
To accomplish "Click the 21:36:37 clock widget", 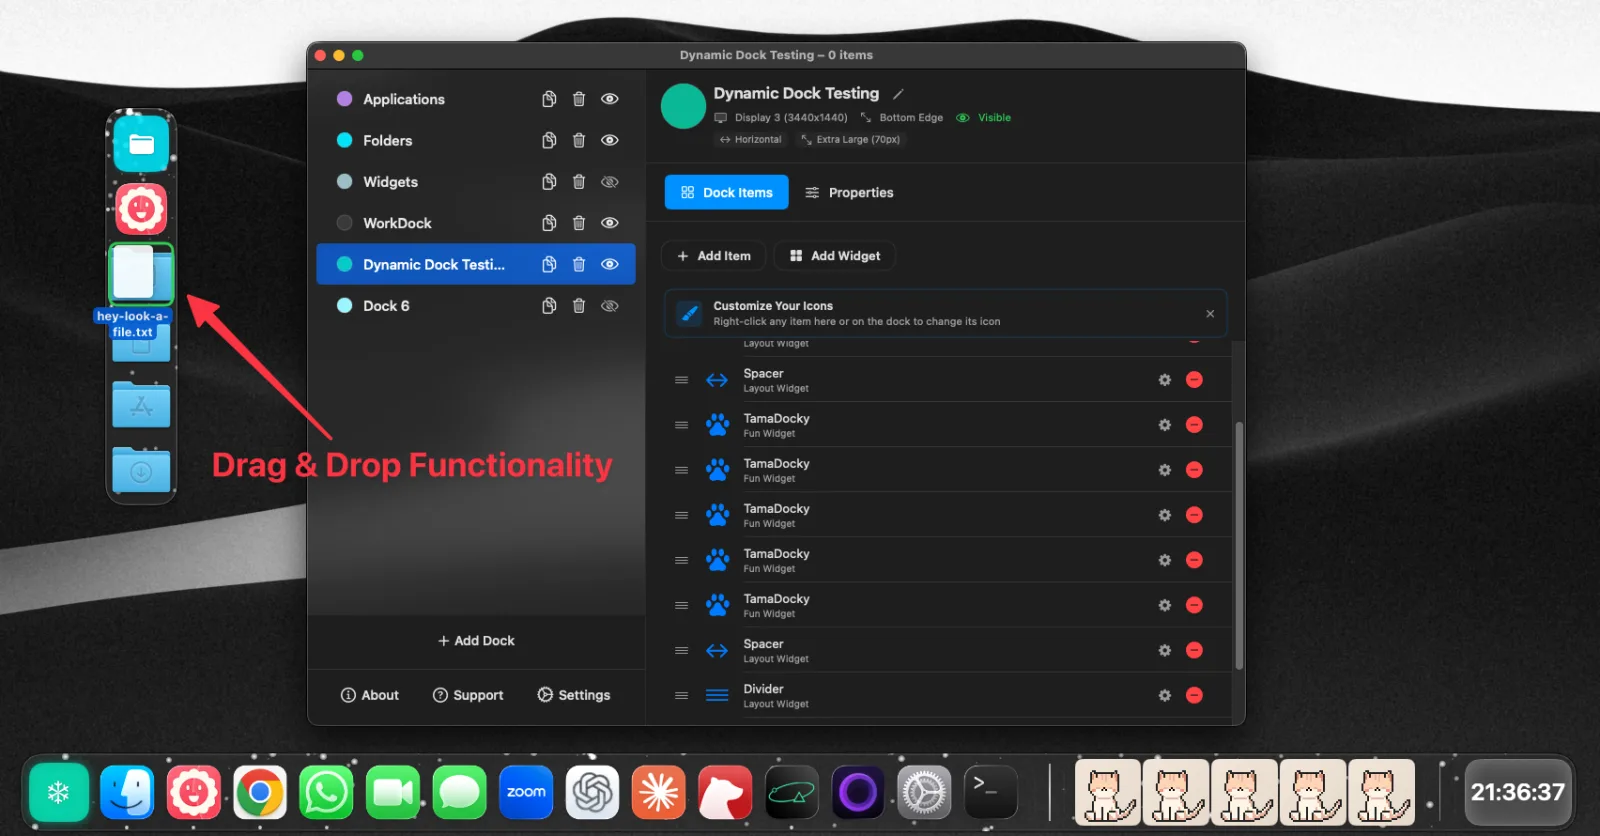I will 1518,793.
